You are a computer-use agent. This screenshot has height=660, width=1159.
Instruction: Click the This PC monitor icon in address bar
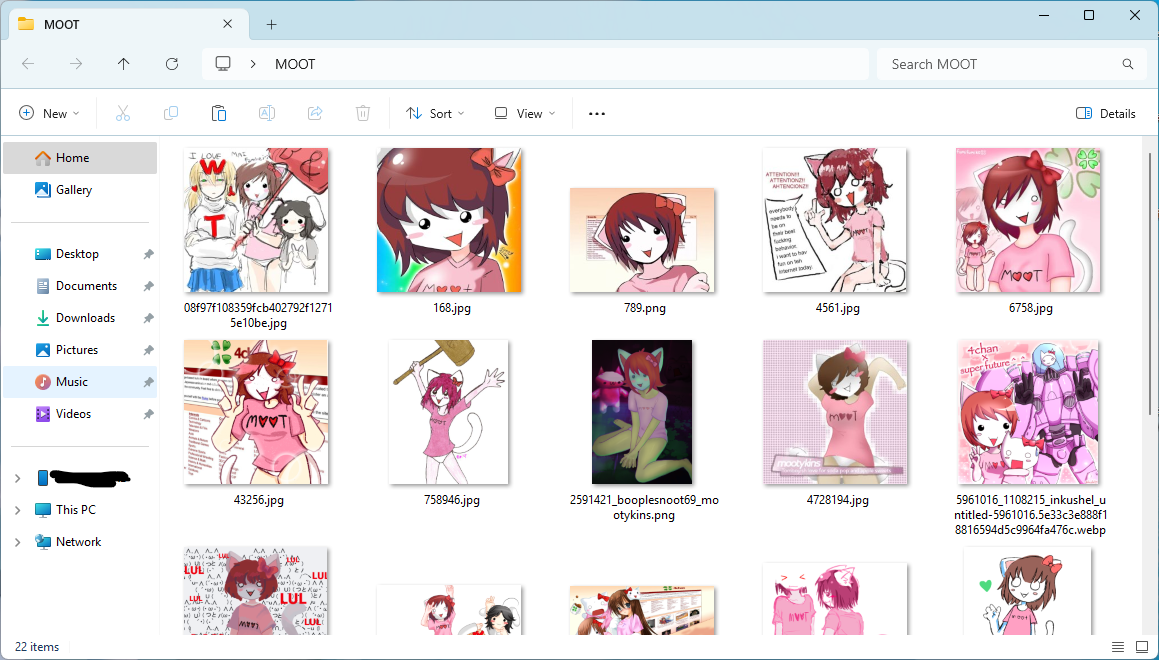(x=223, y=64)
